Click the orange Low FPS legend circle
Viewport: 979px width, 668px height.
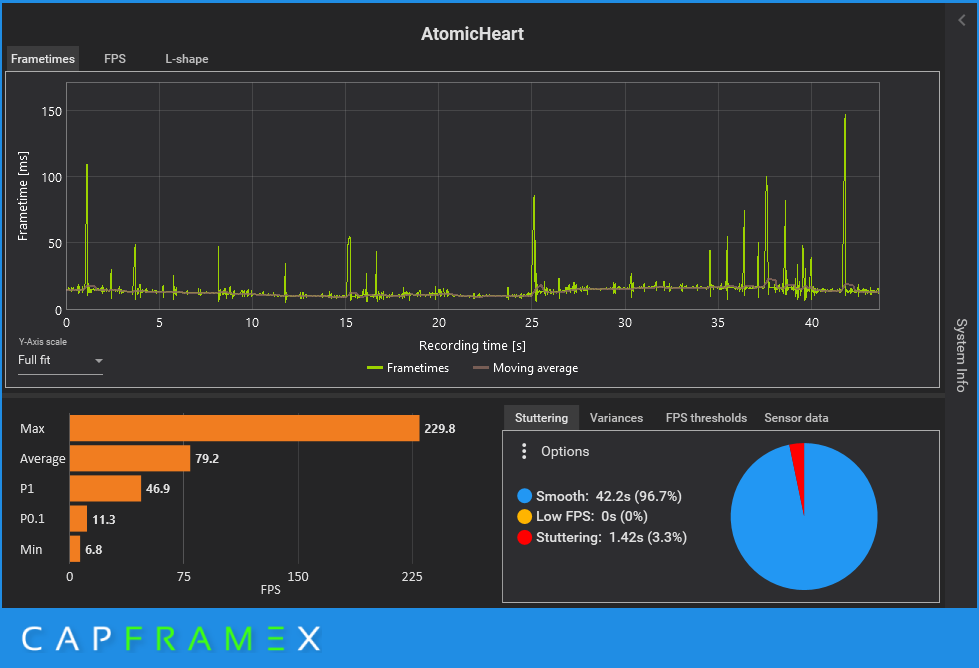pos(524,516)
